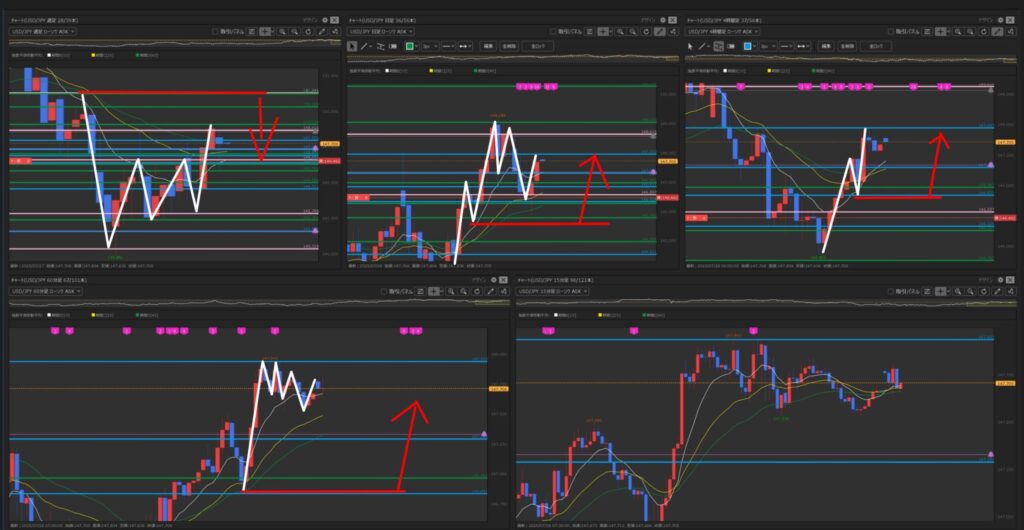Click 編集 button in 4-hour chart drawing bar
Image resolution: width=1024 pixels, height=530 pixels.
click(x=826, y=46)
